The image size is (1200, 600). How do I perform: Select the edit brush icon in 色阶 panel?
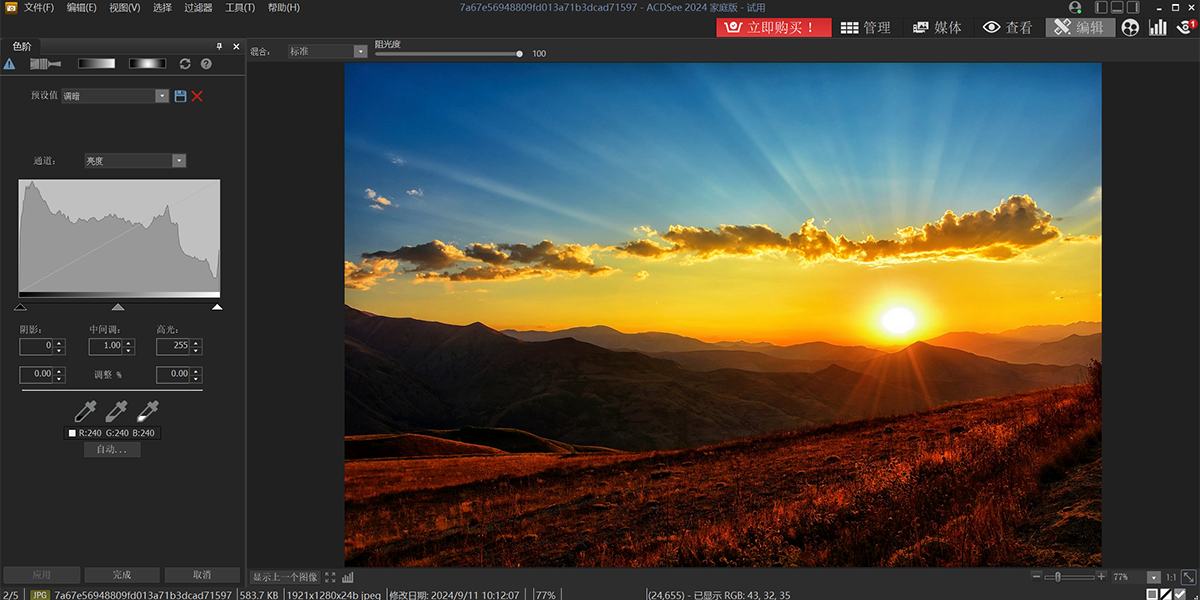[x=45, y=64]
